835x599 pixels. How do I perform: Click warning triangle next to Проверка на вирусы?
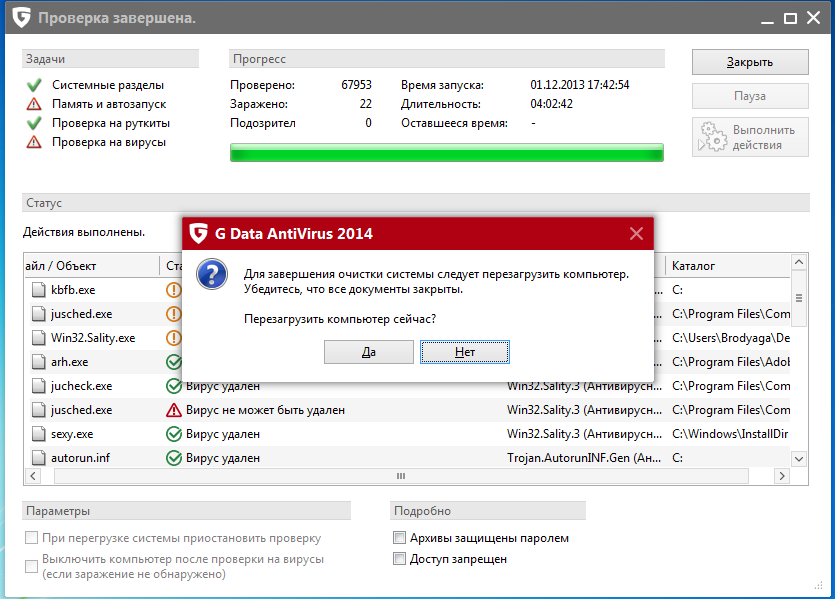pyautogui.click(x=34, y=142)
